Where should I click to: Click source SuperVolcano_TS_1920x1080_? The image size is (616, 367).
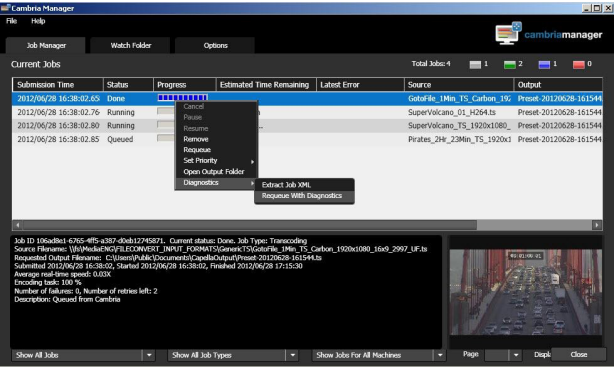pyautogui.click(x=459, y=126)
